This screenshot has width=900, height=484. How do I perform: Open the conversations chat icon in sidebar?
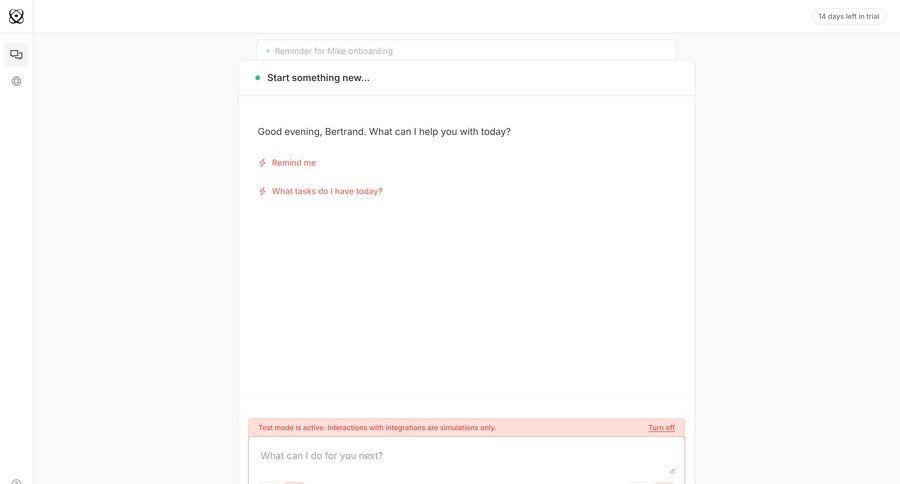click(x=16, y=55)
